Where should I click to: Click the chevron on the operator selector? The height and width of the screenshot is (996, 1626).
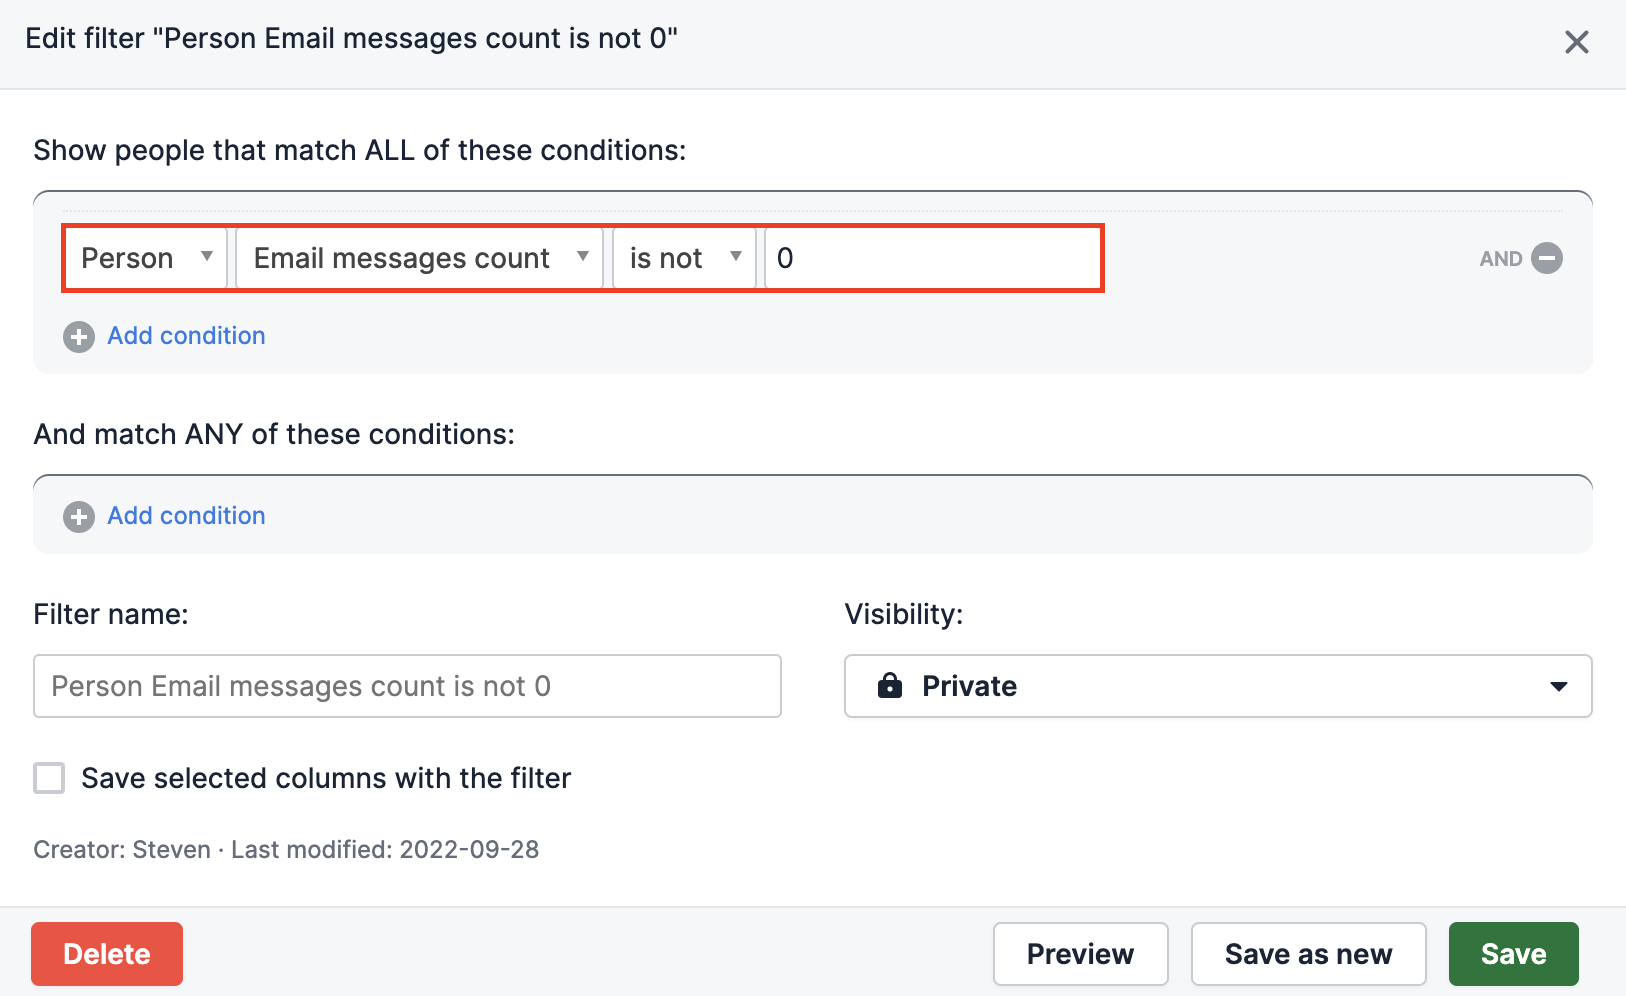coord(736,257)
